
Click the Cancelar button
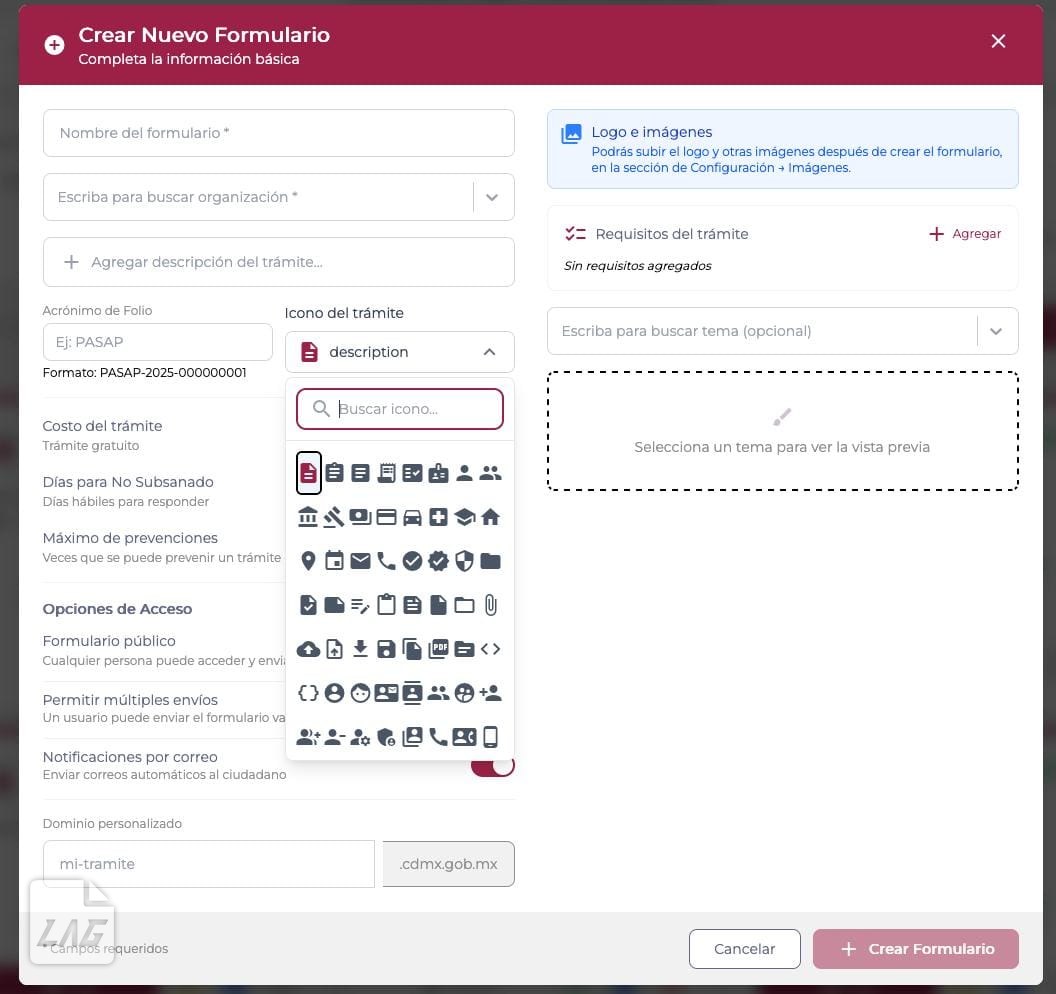click(744, 949)
